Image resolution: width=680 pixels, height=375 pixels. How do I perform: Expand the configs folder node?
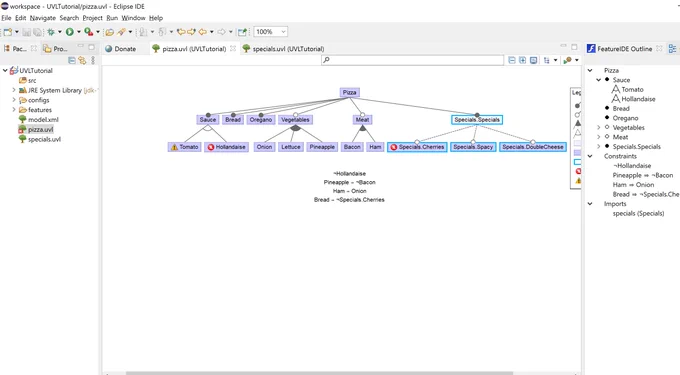(14, 100)
